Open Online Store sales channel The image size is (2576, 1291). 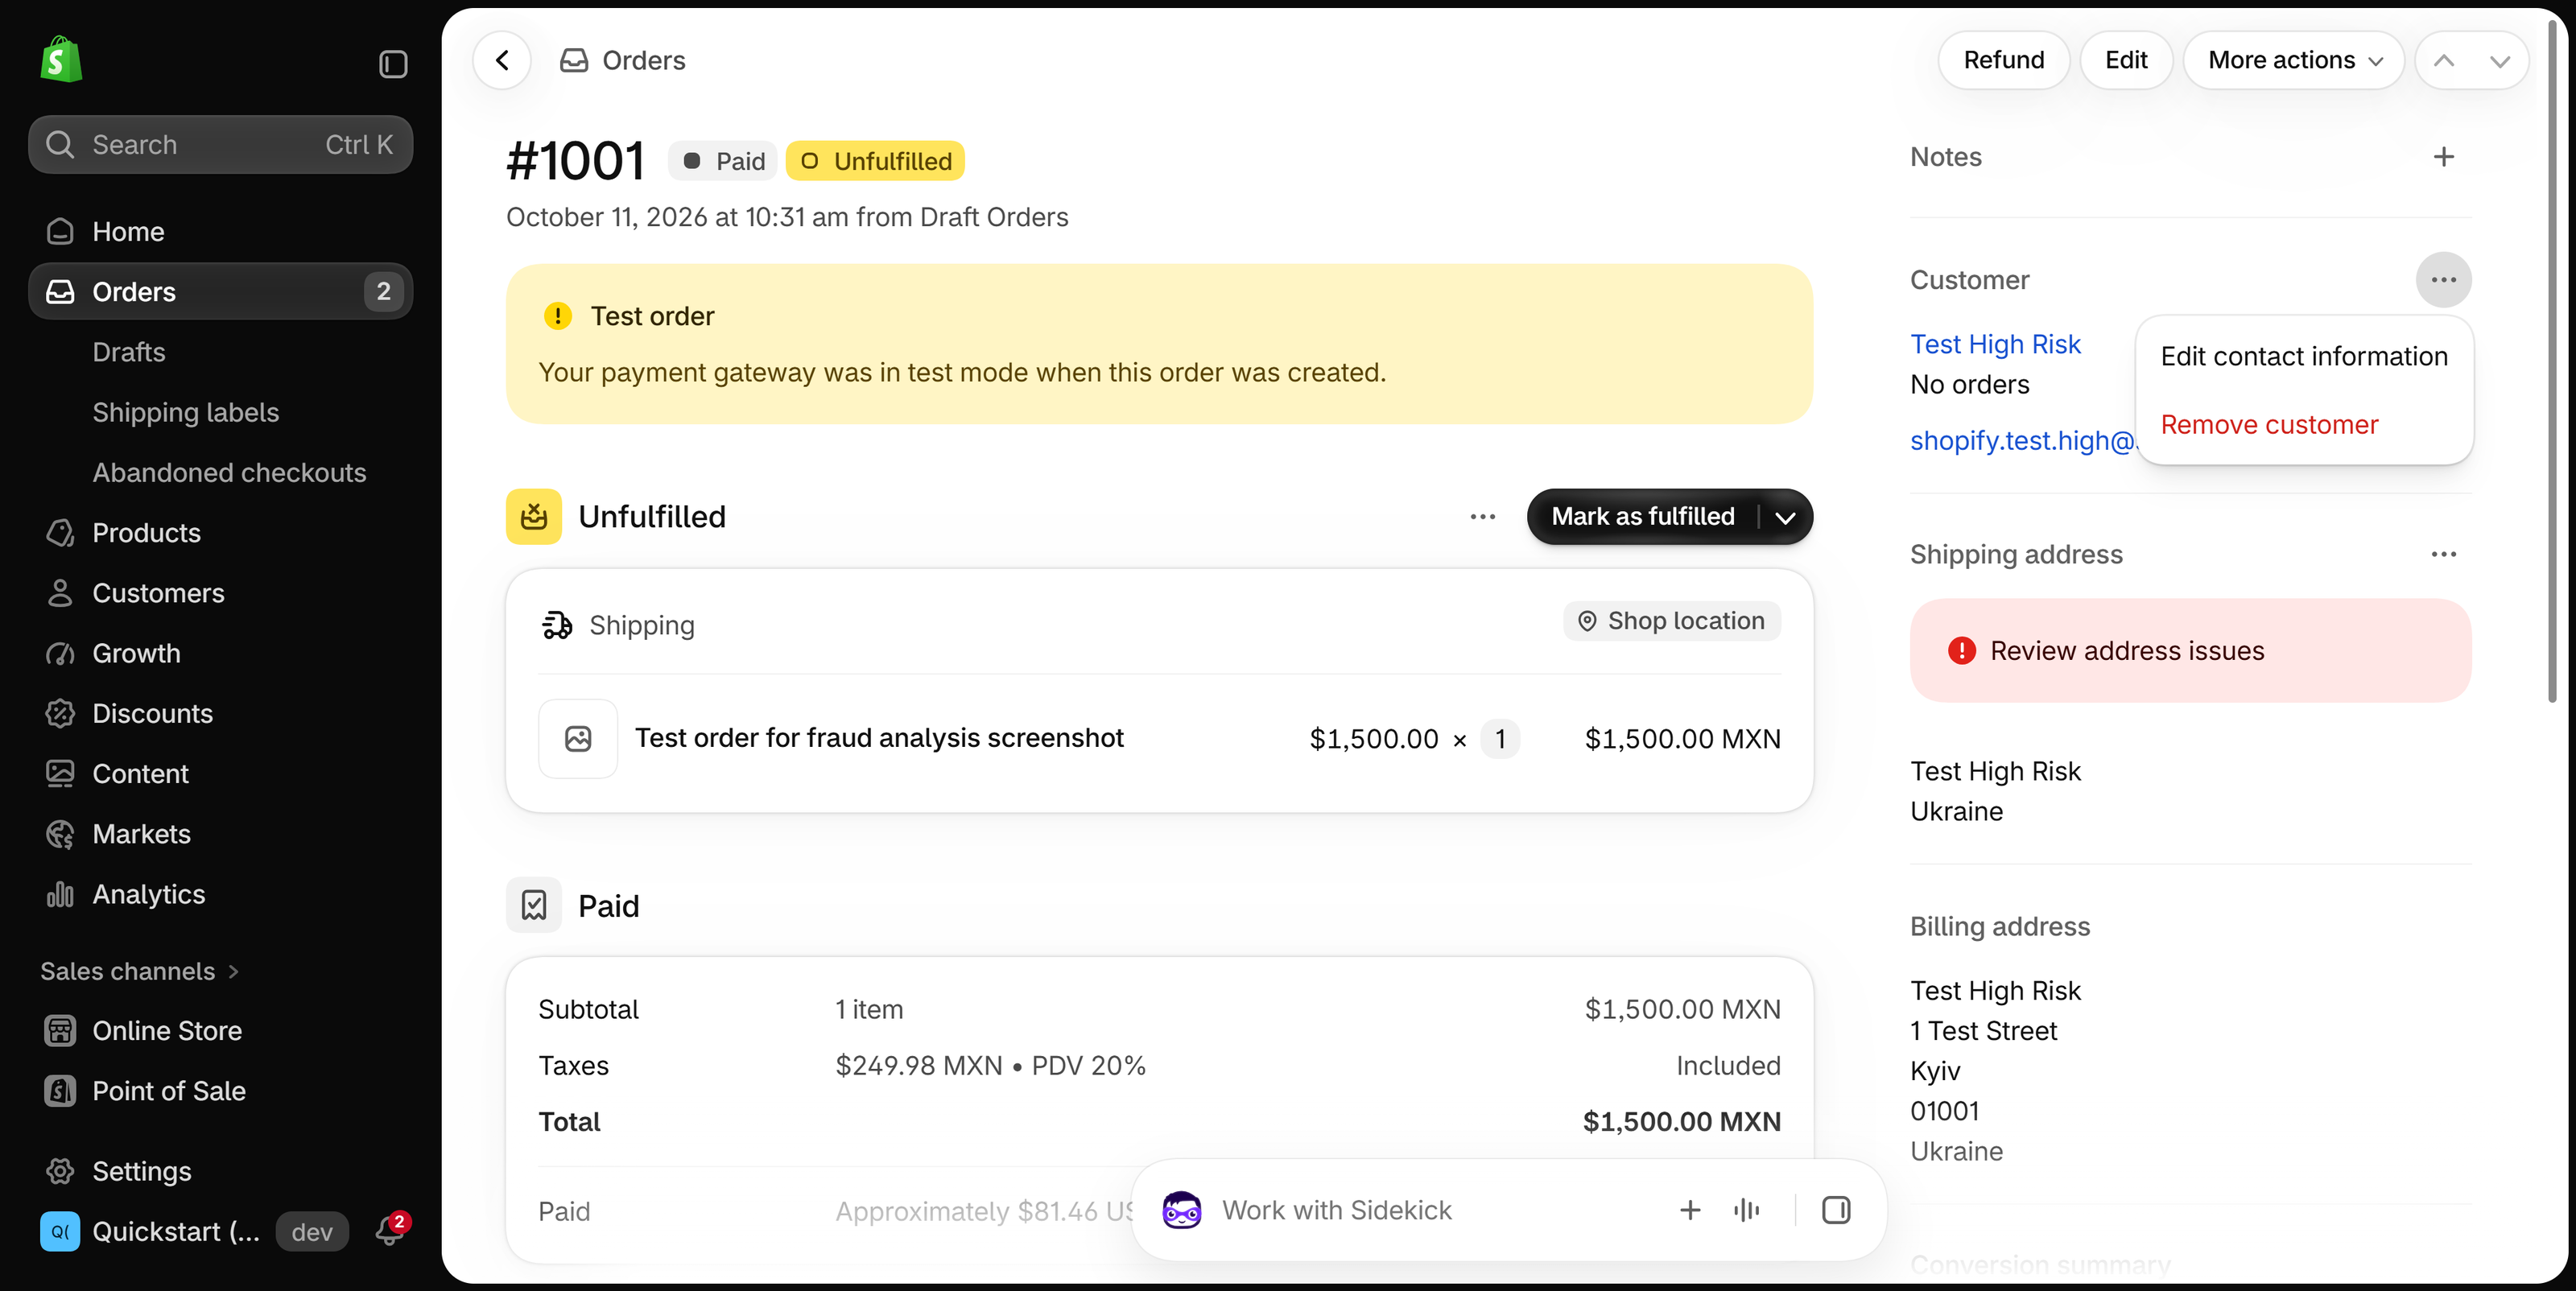pyautogui.click(x=220, y=1031)
